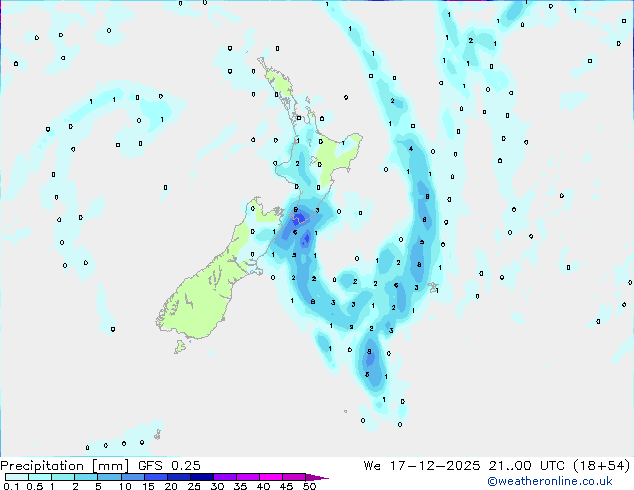Viewport: 634px width, 490px height.
Task: Pick the 15–20 mm legend swatch
Action: click(x=155, y=477)
